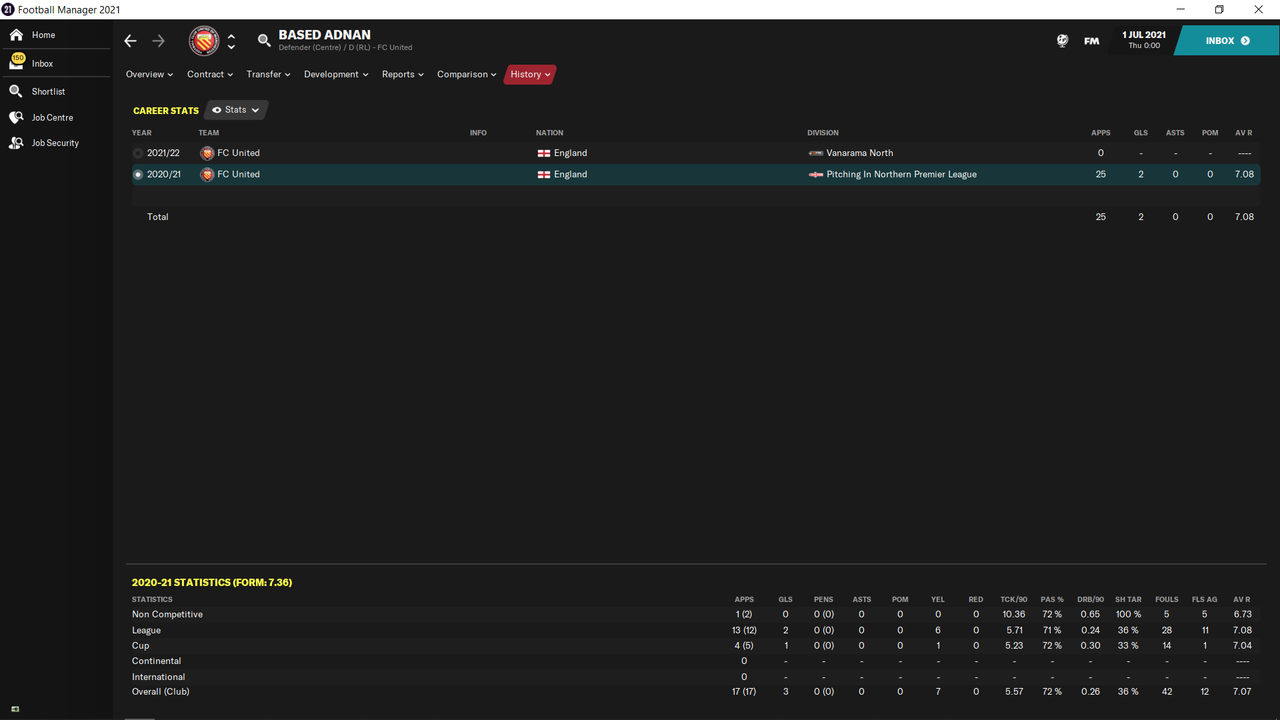Image resolution: width=1280 pixels, height=720 pixels.
Task: Click the GLS column header in career table
Action: [x=1140, y=133]
